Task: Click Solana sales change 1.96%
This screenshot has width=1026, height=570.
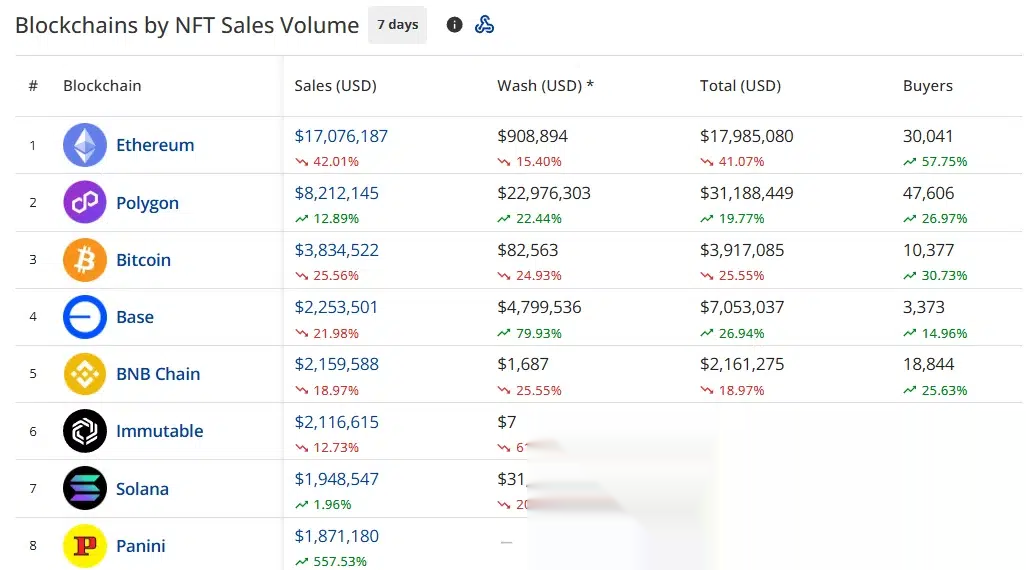Action: [323, 505]
